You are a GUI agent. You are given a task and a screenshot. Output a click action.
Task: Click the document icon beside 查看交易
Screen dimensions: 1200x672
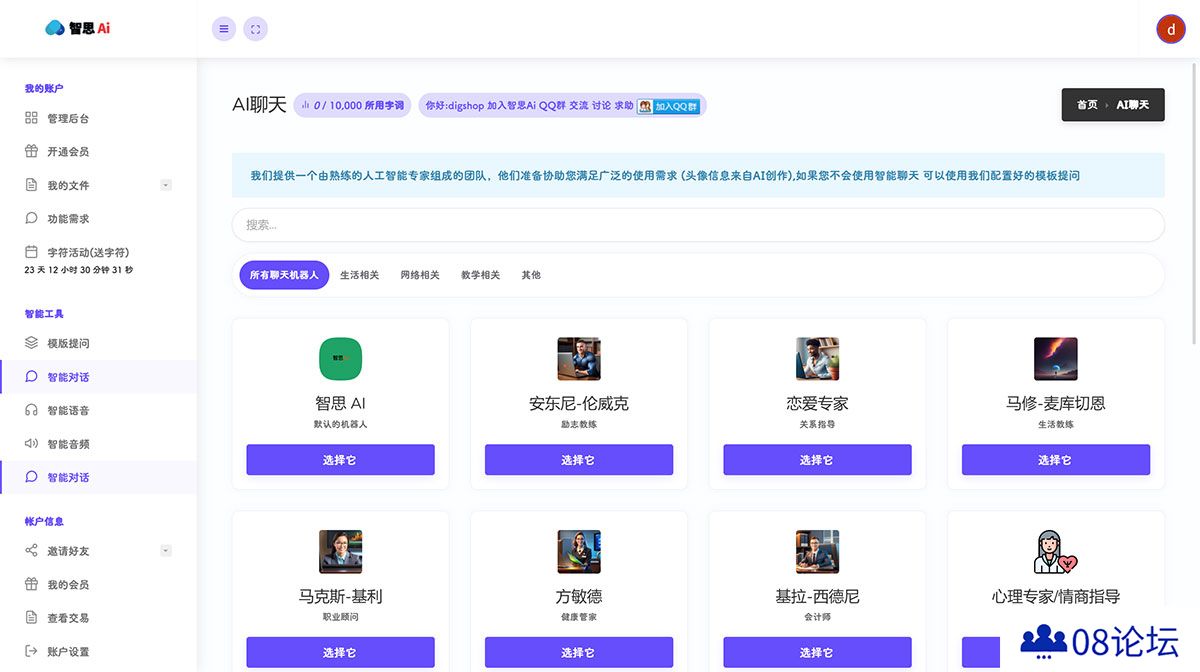(31, 618)
